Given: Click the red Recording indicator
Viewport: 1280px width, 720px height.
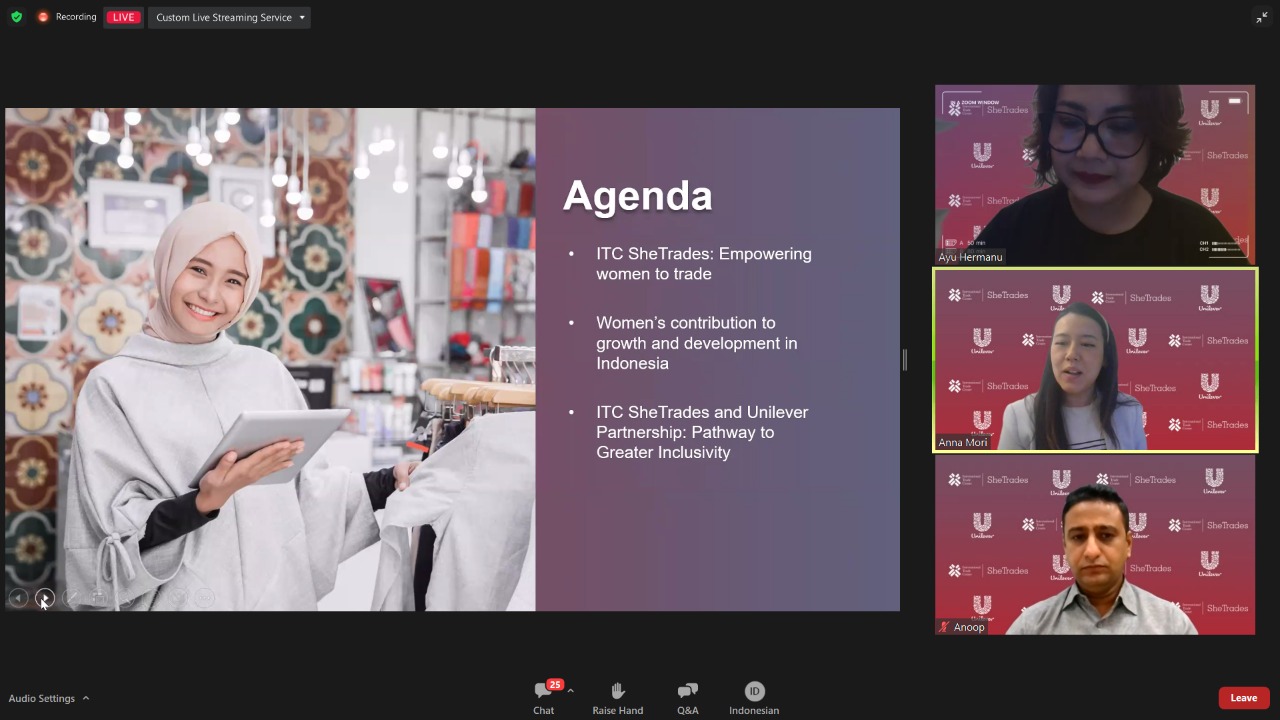Looking at the screenshot, I should click(x=67, y=17).
